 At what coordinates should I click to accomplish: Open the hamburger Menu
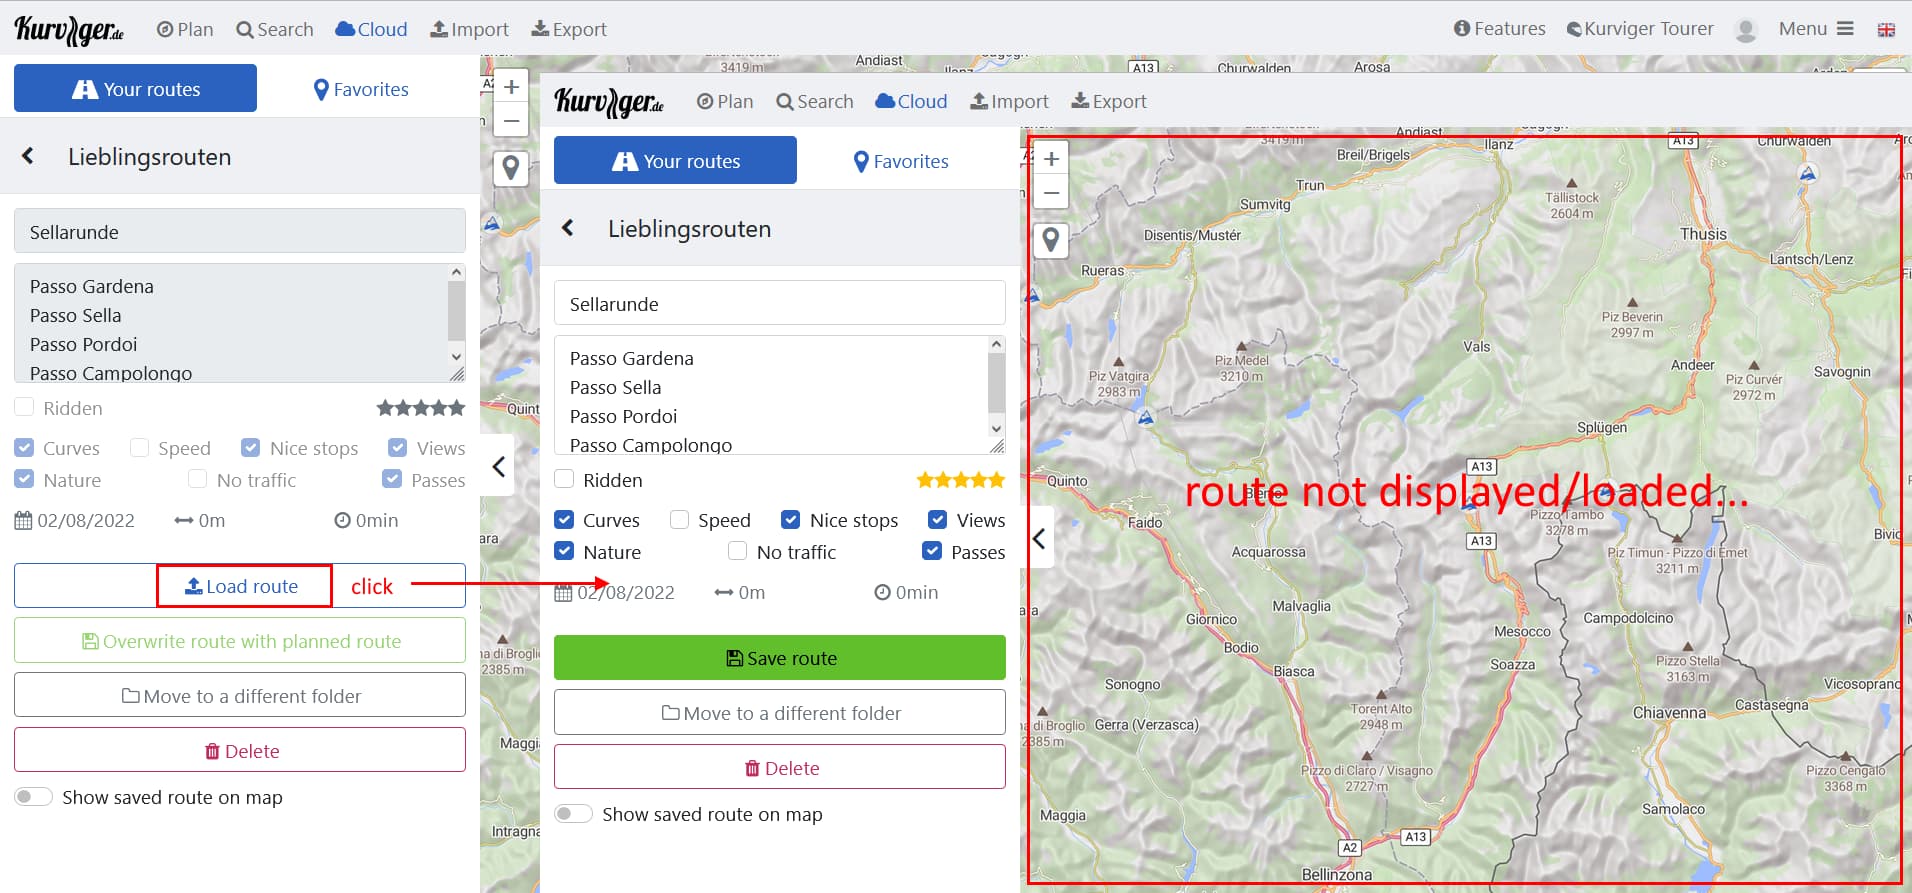[x=1816, y=29]
